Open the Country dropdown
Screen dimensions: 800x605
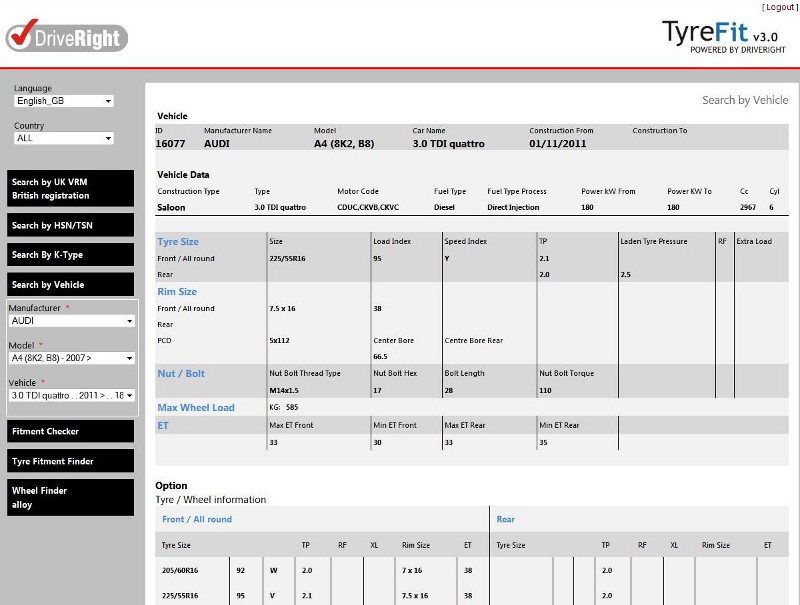[x=64, y=138]
